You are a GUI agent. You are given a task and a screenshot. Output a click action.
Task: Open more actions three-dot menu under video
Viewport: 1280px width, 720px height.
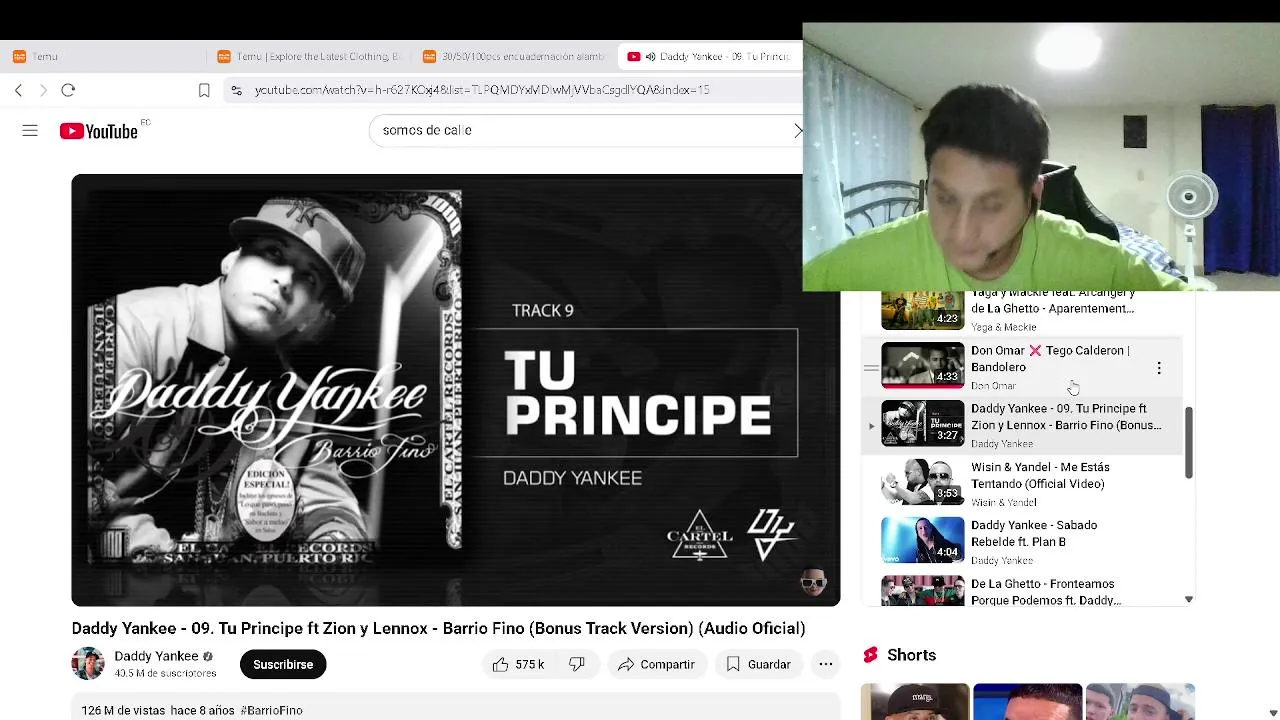pyautogui.click(x=825, y=664)
